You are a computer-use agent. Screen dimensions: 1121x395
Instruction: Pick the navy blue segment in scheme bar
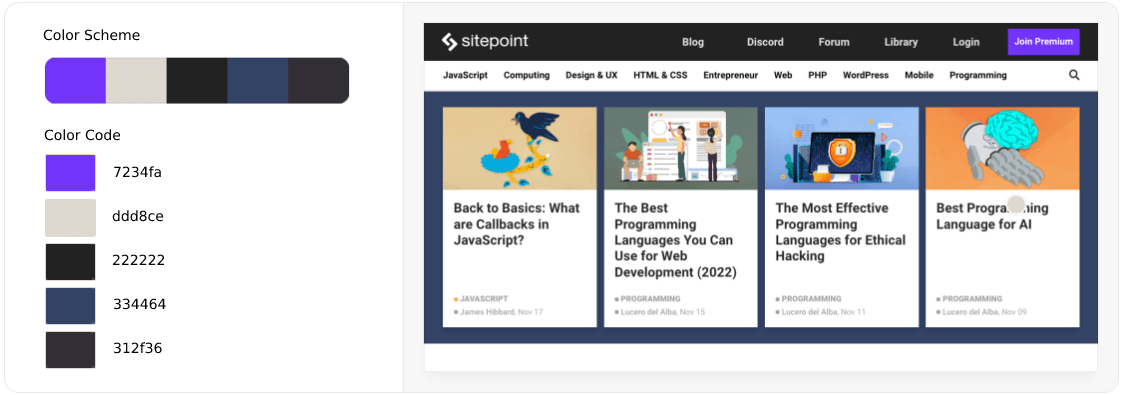pos(258,81)
